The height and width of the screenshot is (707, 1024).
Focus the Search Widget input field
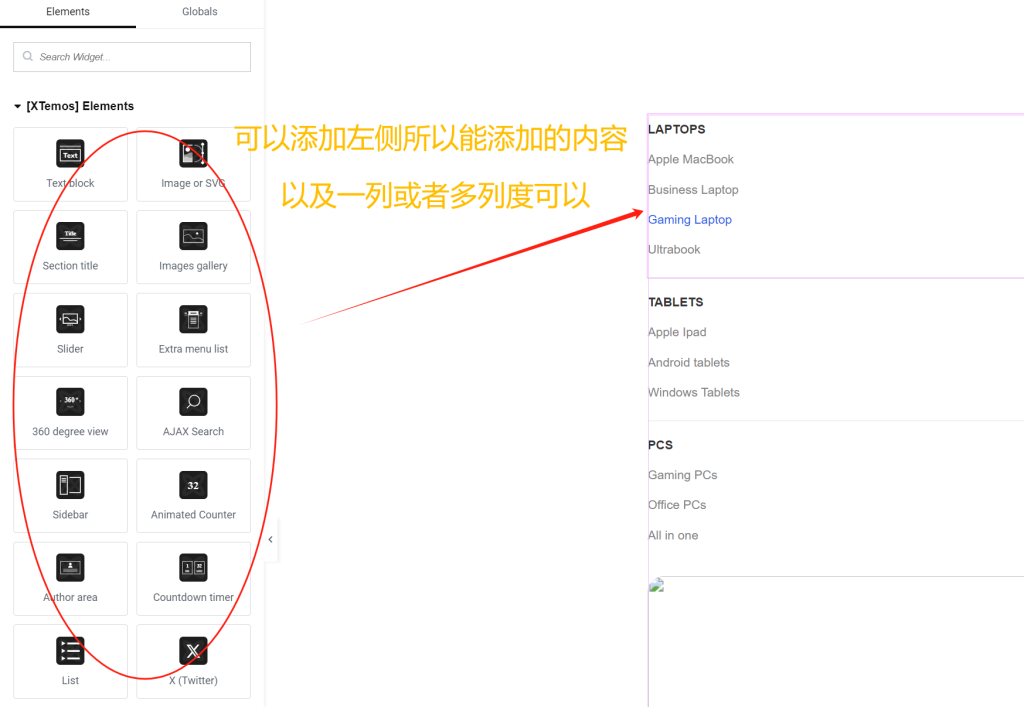pos(132,57)
